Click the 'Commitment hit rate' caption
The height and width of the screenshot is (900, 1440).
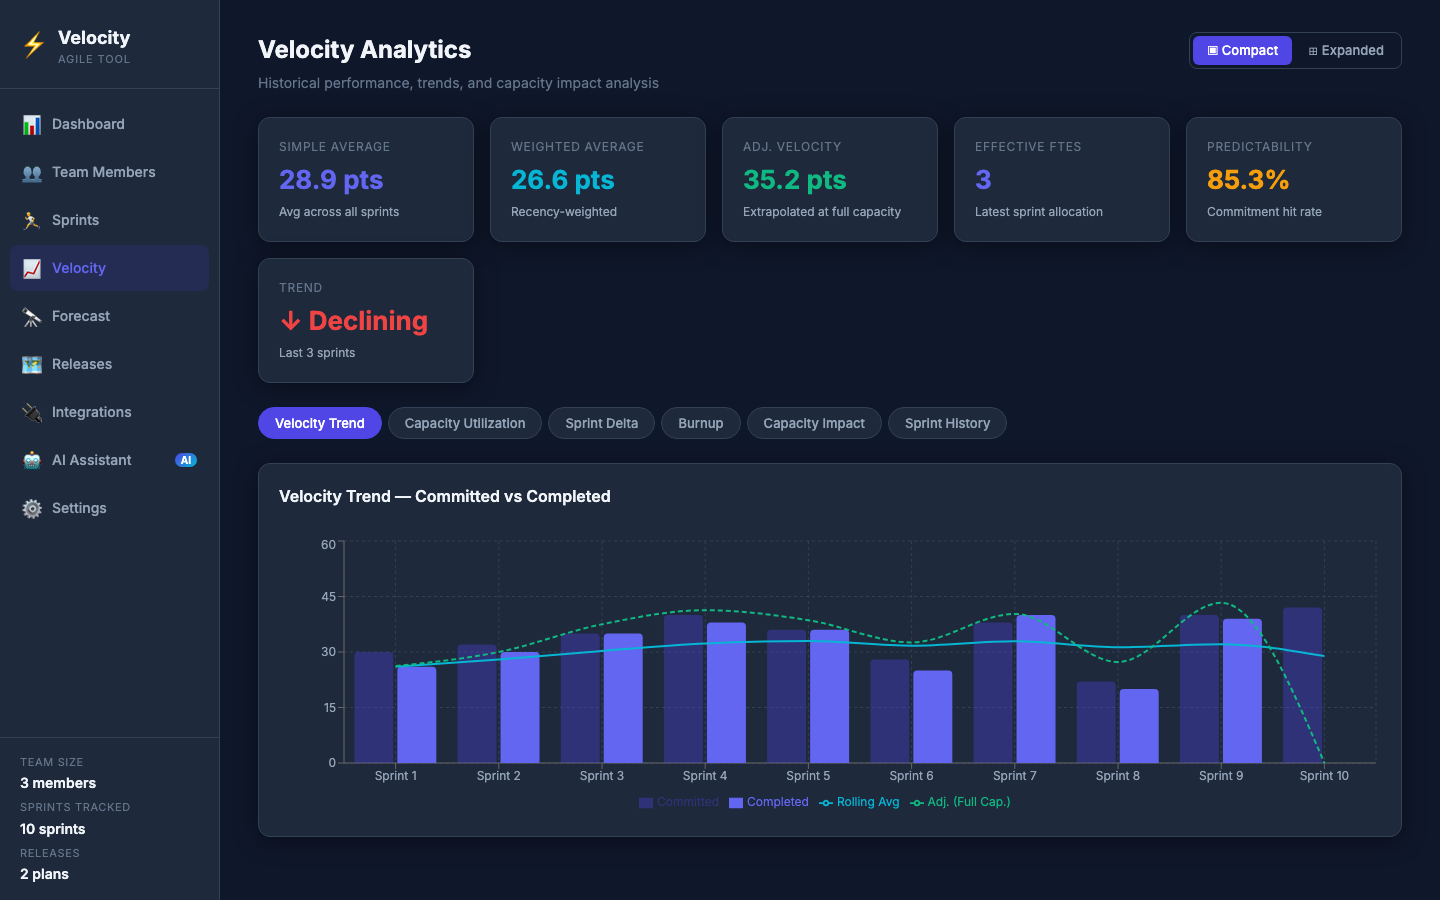tap(1264, 212)
